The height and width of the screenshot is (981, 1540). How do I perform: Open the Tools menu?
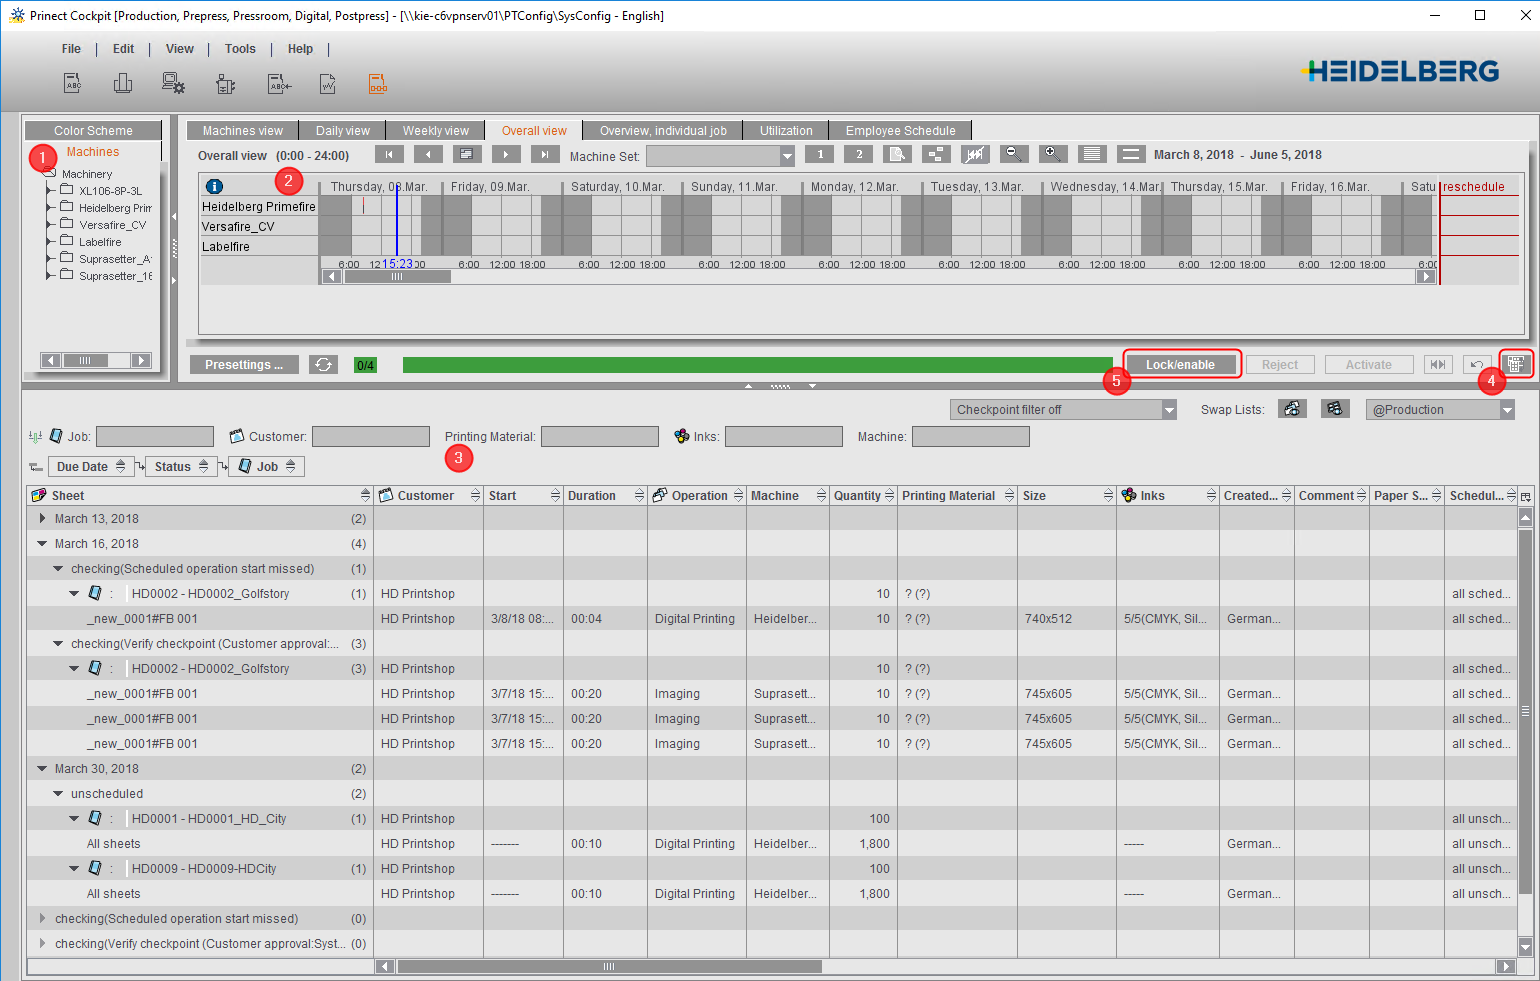coord(240,49)
